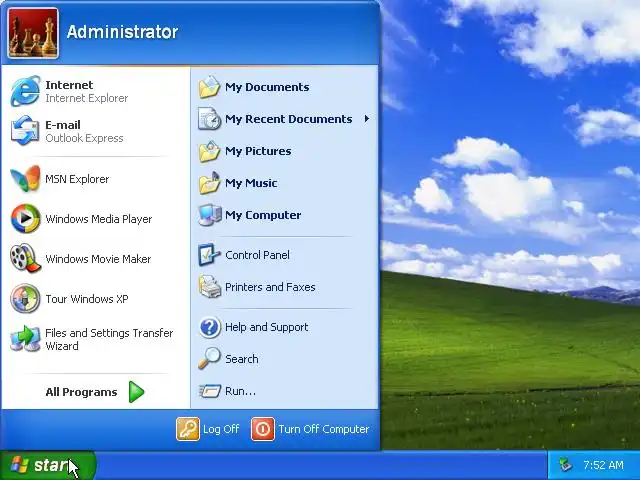Click the Run window icon

coord(210,391)
